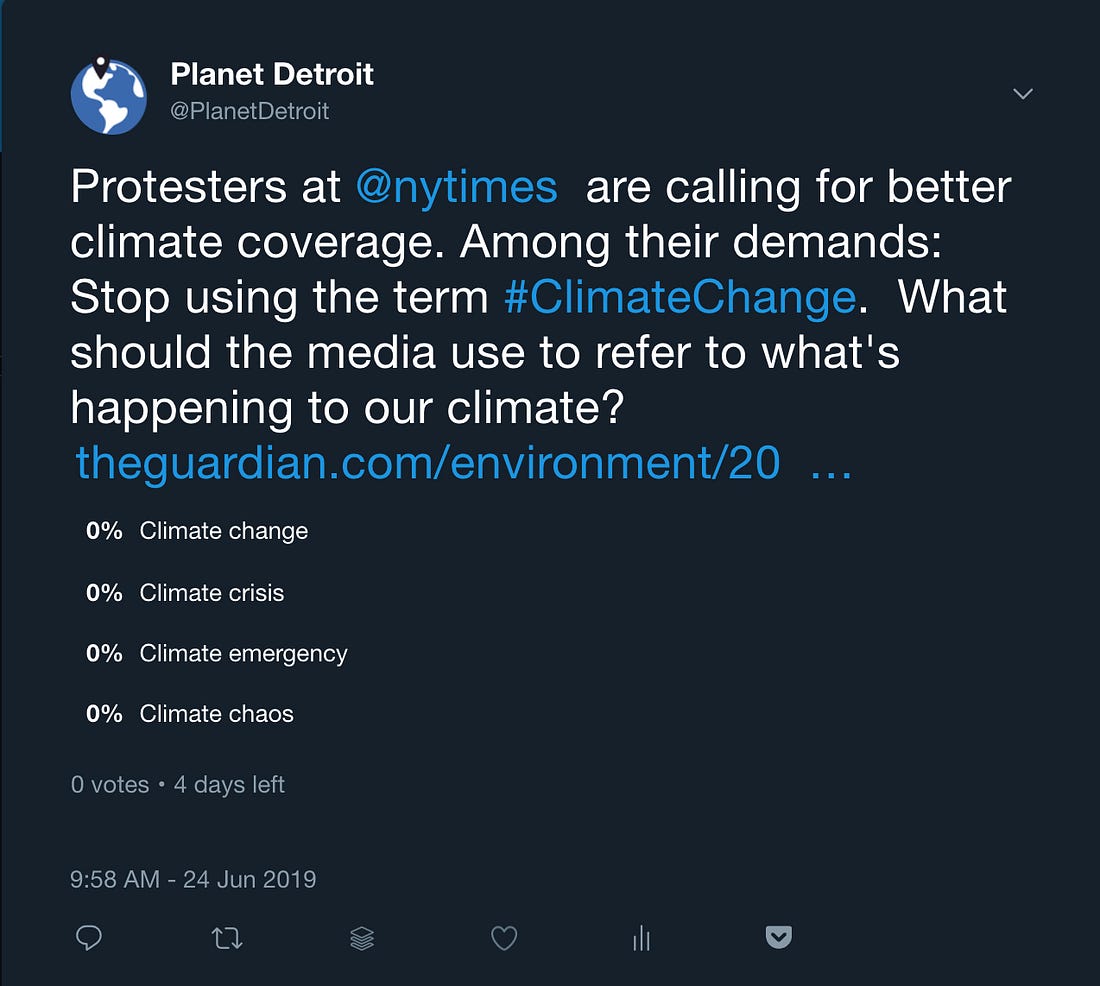Open the #ClimateChange hashtag
Screen dimensions: 1100x986
680,298
